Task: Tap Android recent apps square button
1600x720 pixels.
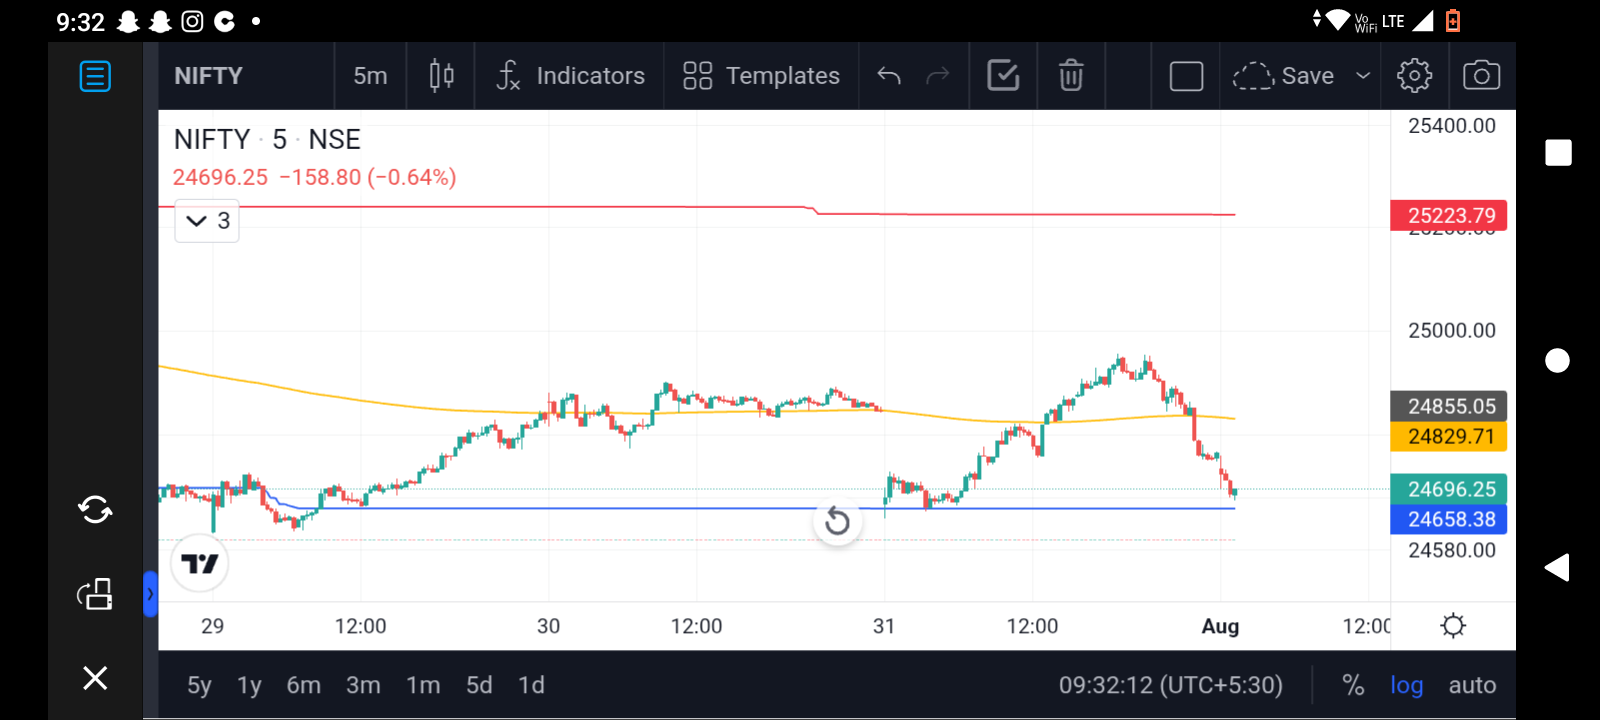Action: point(1558,152)
